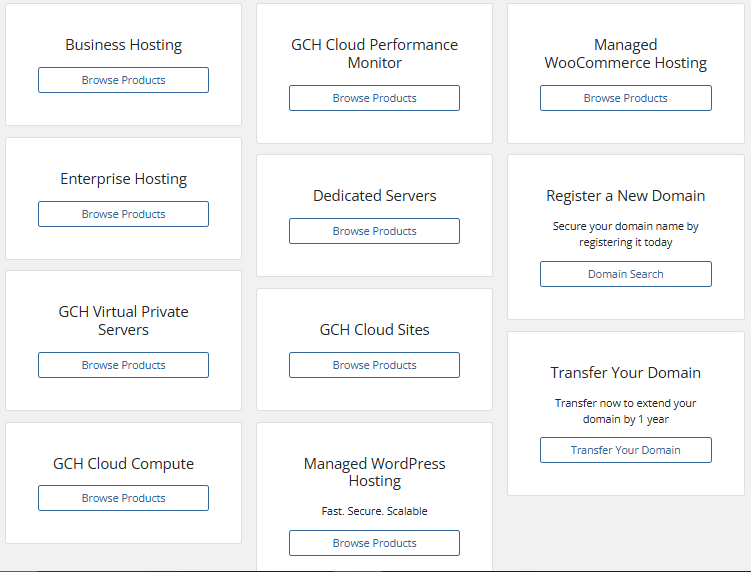751x572 pixels.
Task: Click the Transfer Your Domain card heading
Action: pos(625,373)
